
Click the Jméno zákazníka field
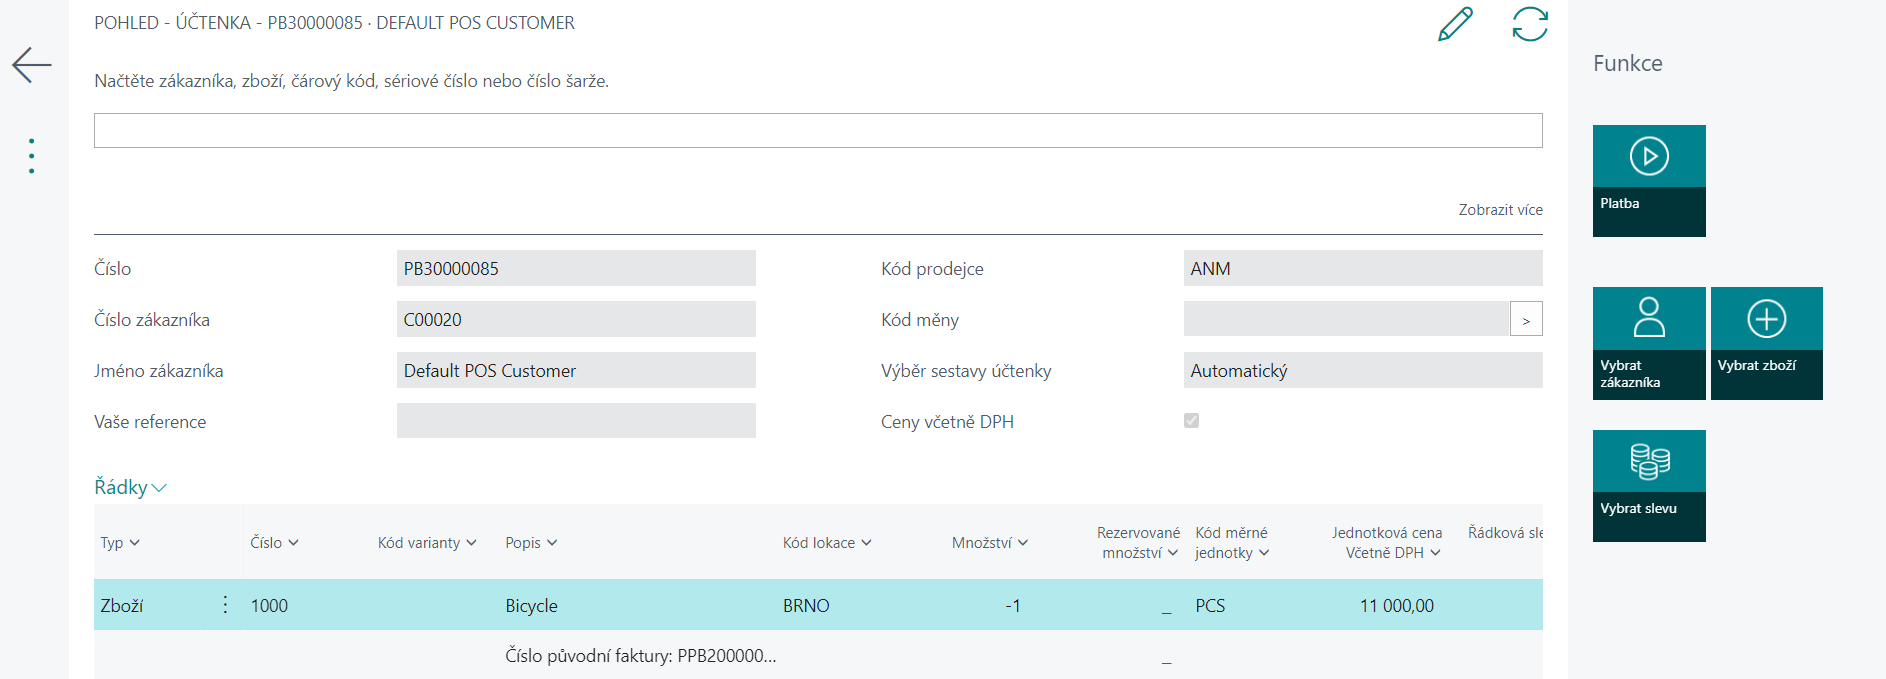point(576,370)
